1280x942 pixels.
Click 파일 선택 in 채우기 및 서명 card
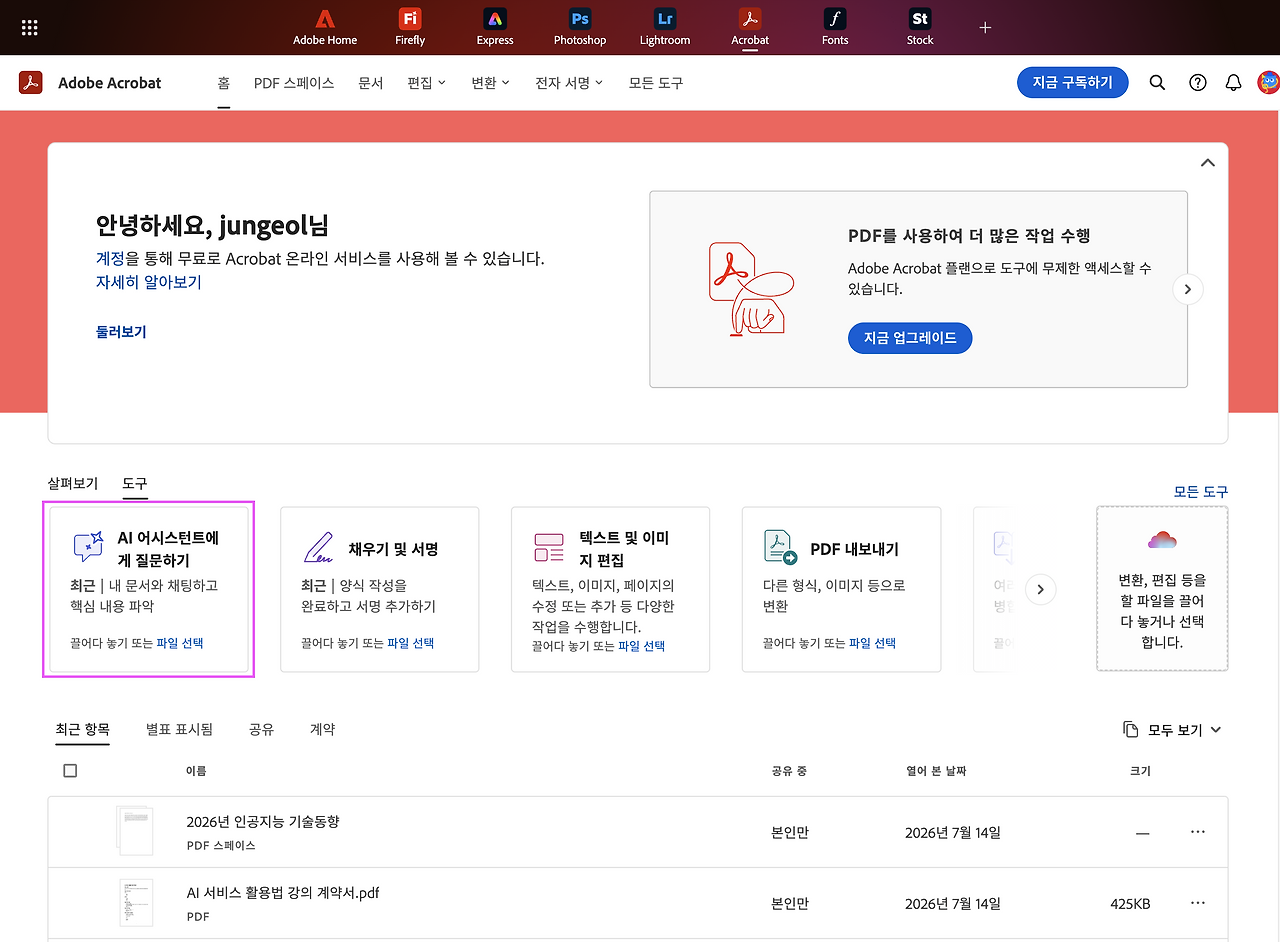tap(411, 643)
